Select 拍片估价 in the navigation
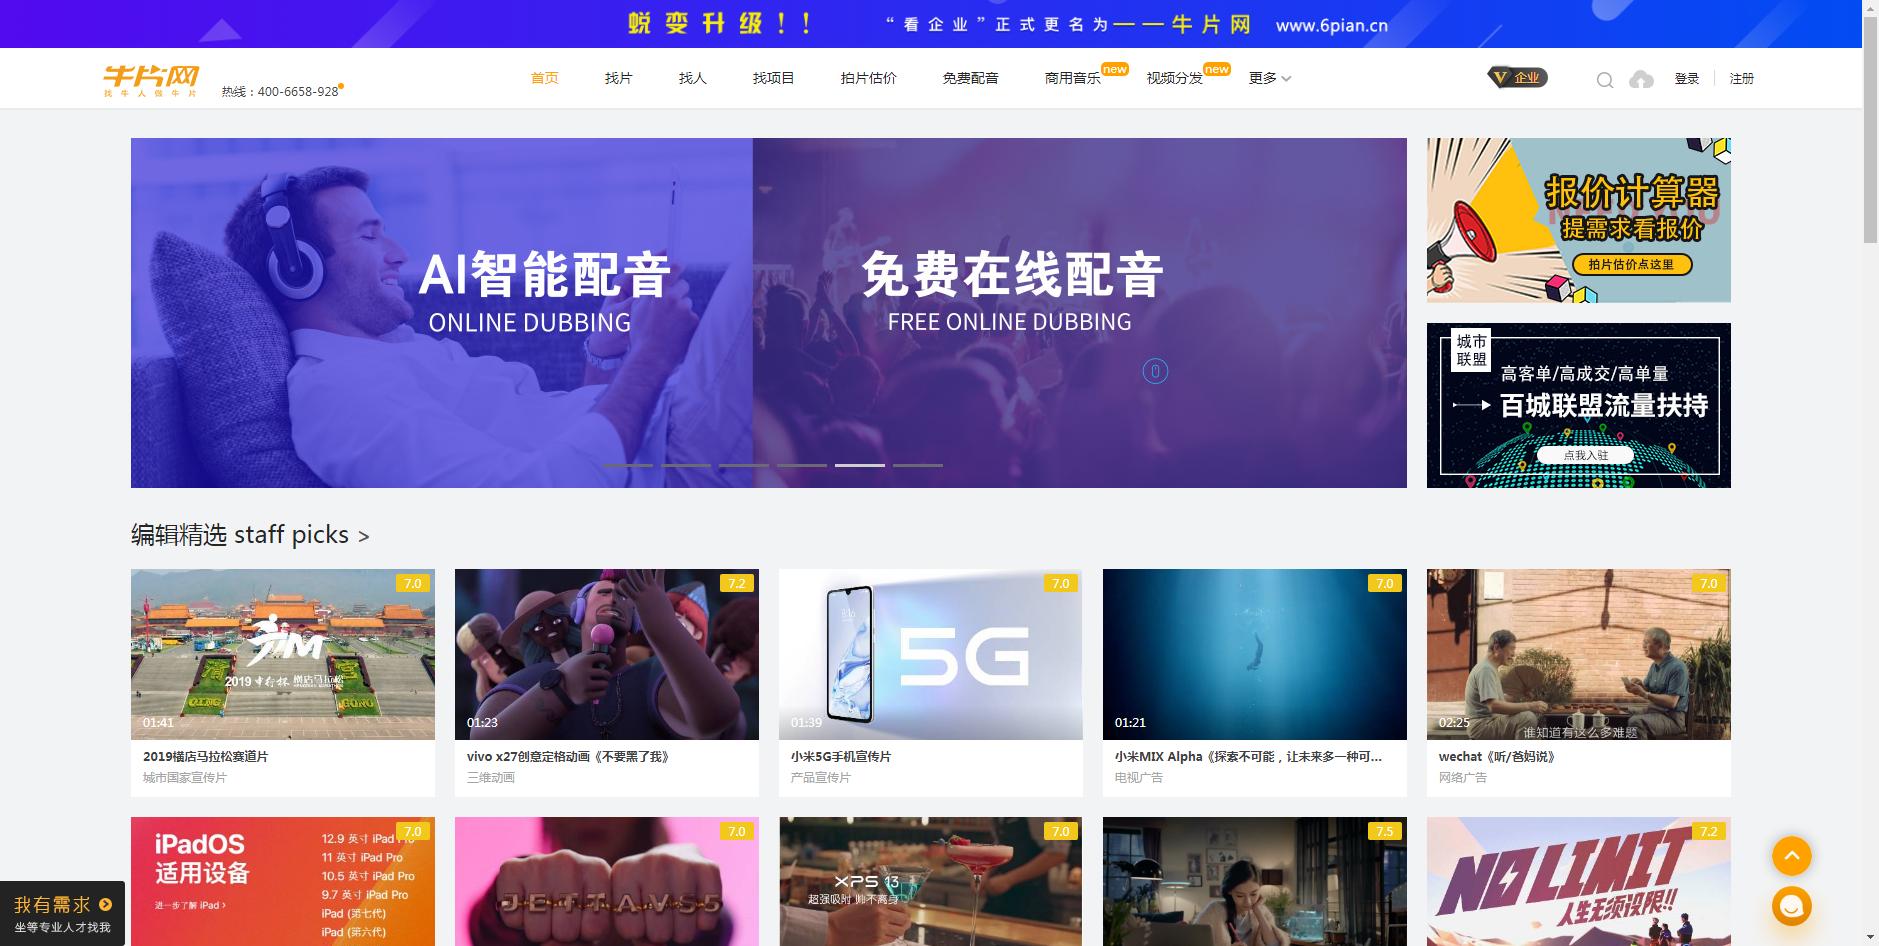 tap(869, 78)
